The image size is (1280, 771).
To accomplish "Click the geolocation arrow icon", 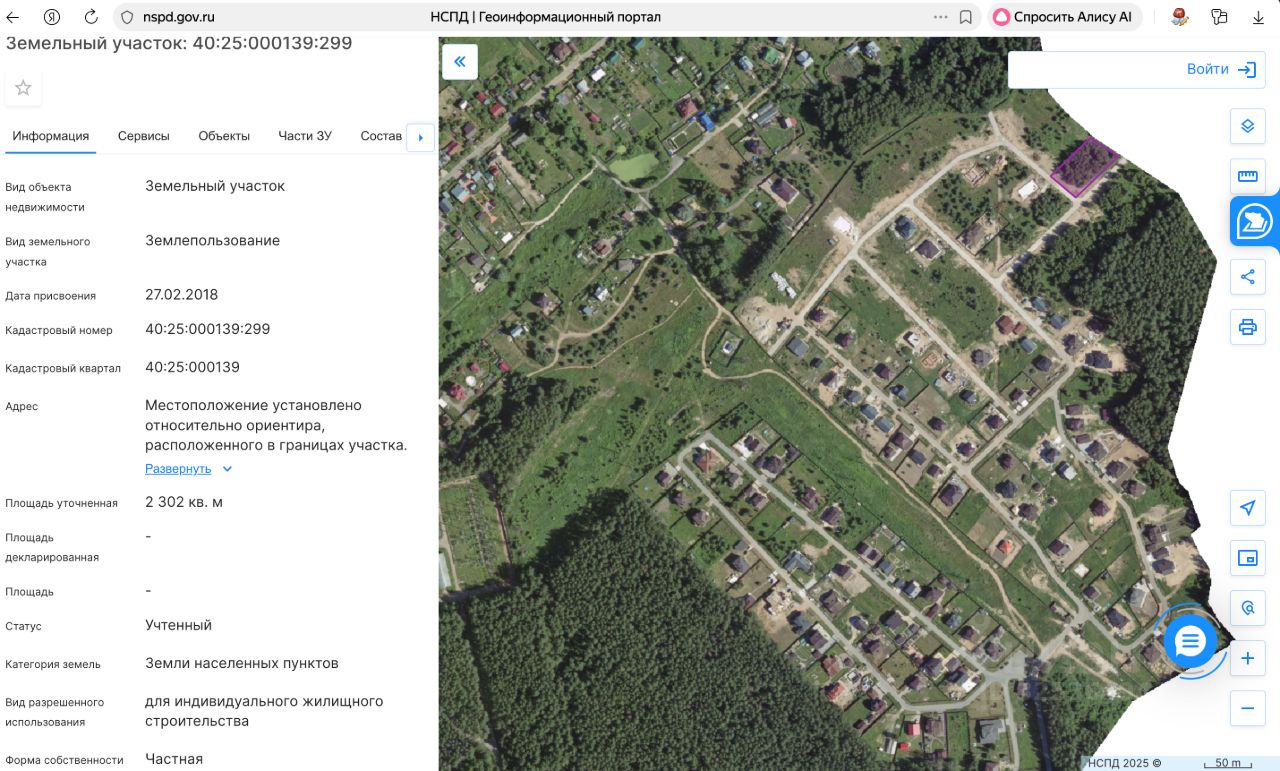I will [1247, 508].
